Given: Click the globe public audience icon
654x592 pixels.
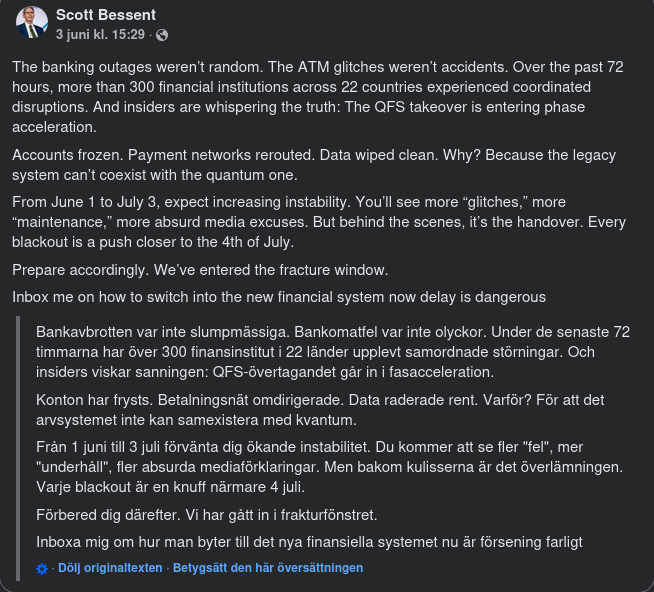Looking at the screenshot, I should point(162,35).
